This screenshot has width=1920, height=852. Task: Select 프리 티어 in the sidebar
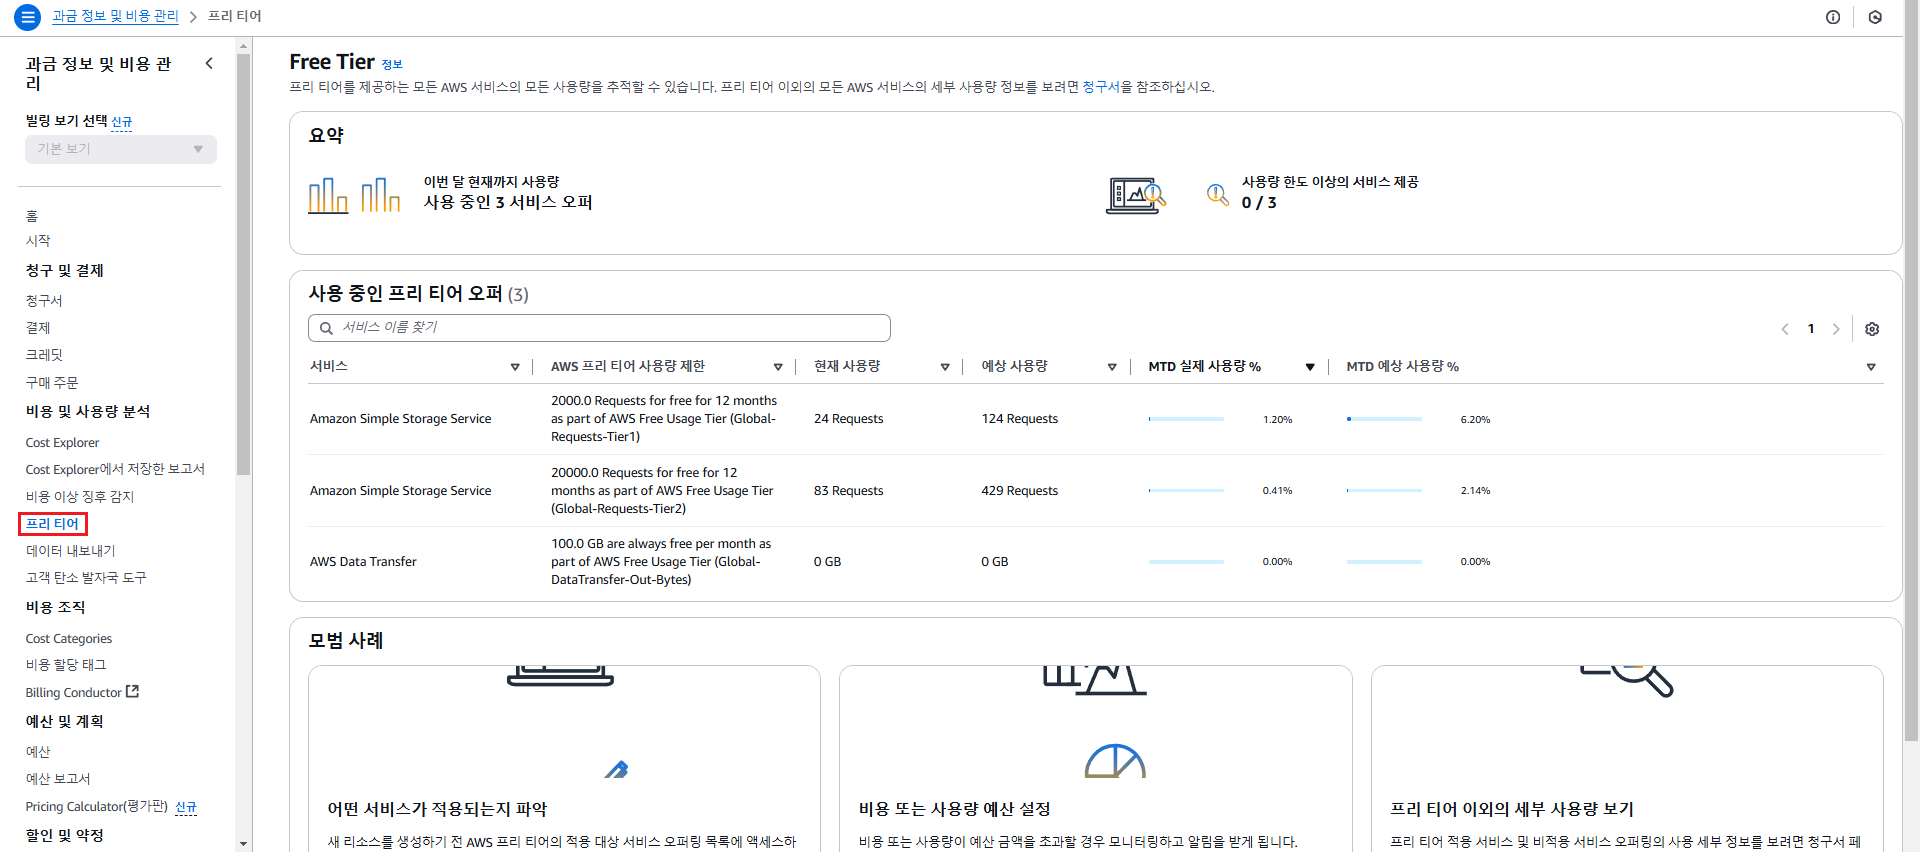coord(52,524)
